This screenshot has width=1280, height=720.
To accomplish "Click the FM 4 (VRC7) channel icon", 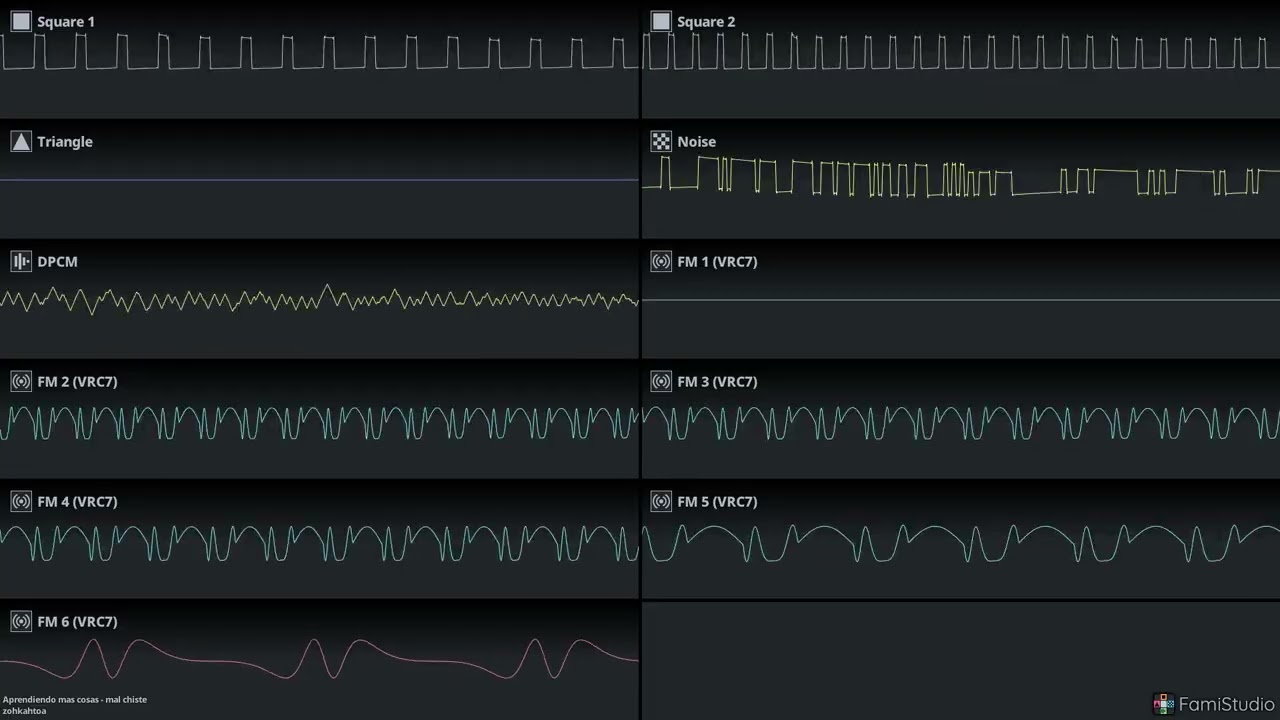I will coord(21,501).
